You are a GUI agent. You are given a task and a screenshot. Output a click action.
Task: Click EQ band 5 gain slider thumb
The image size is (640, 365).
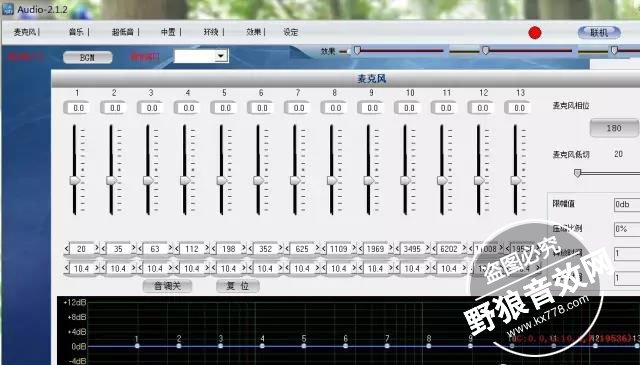click(222, 180)
